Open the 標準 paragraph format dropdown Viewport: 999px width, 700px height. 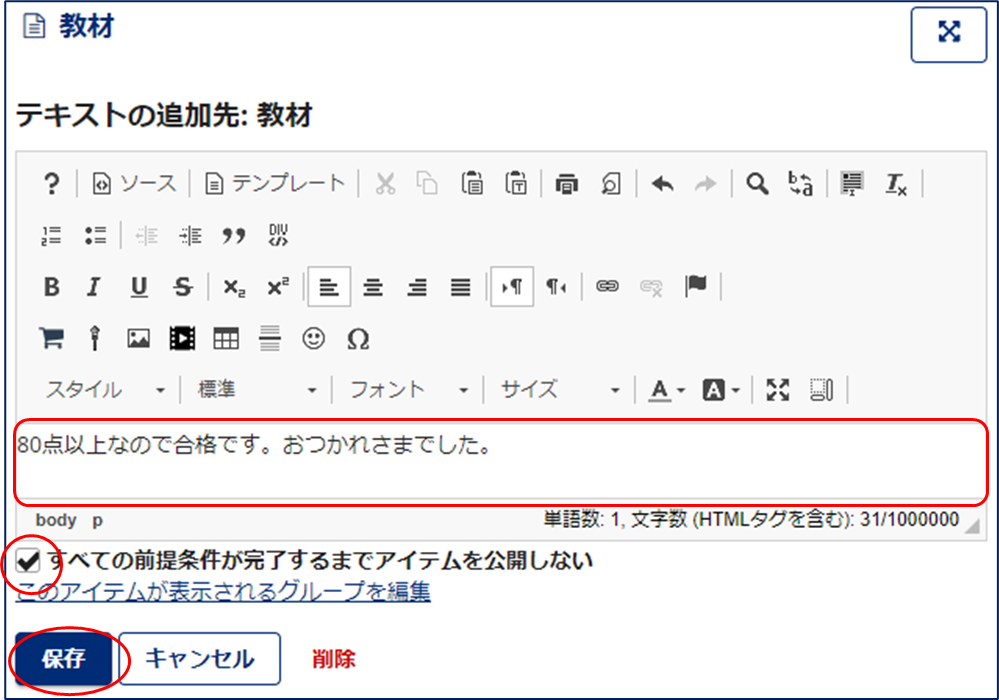coord(257,390)
